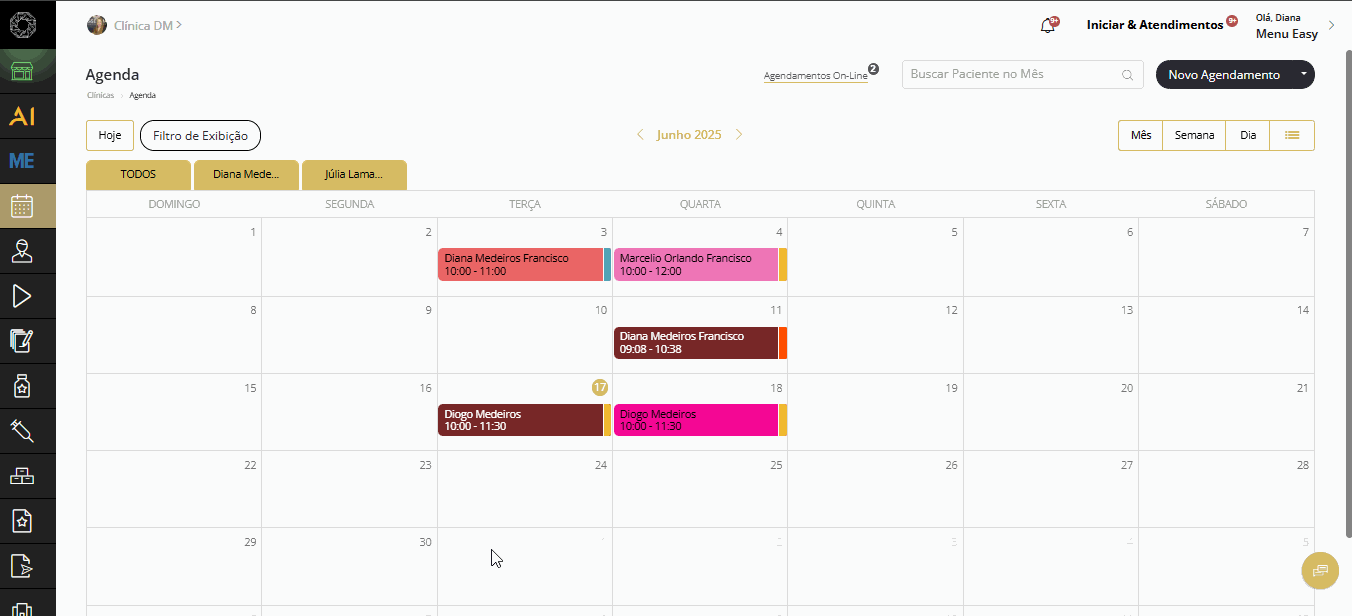Click search magnifier in patient search
Image resolution: width=1352 pixels, height=616 pixels.
(x=1128, y=75)
